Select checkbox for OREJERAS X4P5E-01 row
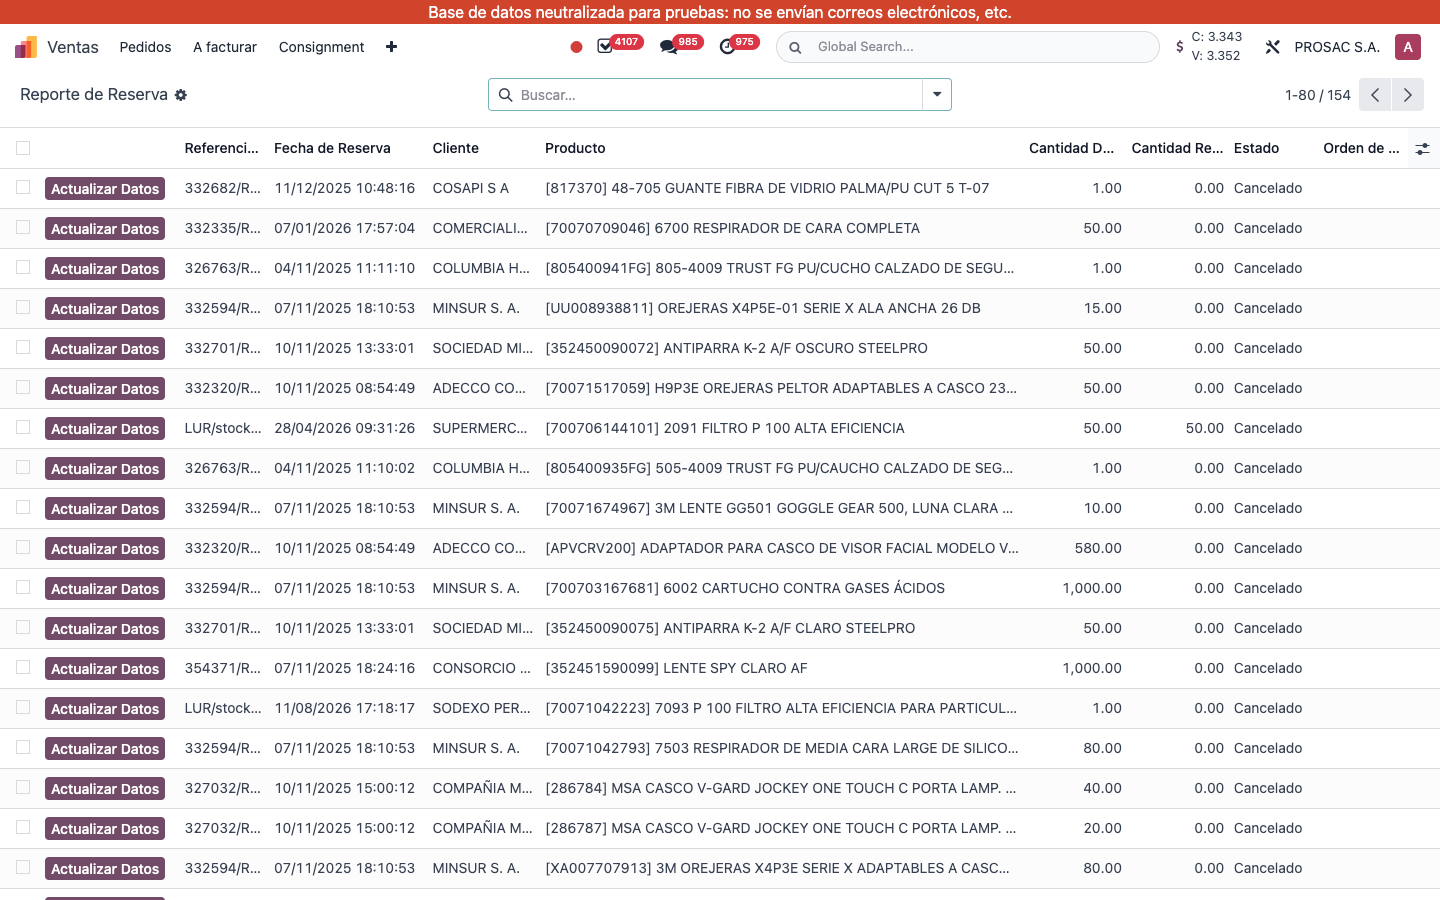 [23, 307]
